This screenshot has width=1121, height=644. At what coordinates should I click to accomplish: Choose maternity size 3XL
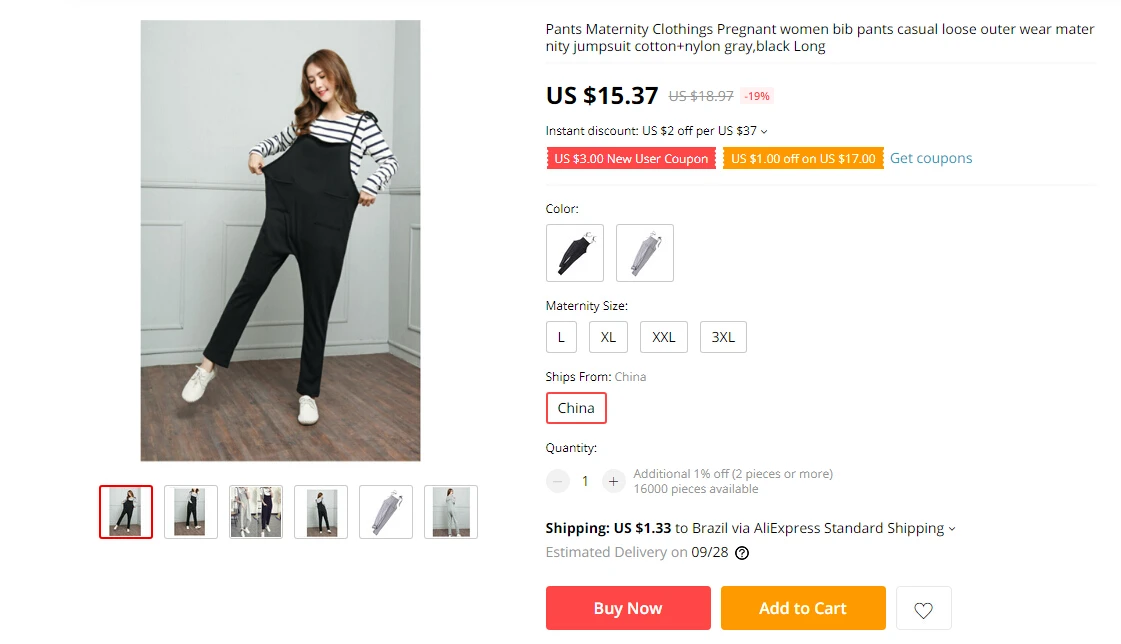tap(723, 337)
